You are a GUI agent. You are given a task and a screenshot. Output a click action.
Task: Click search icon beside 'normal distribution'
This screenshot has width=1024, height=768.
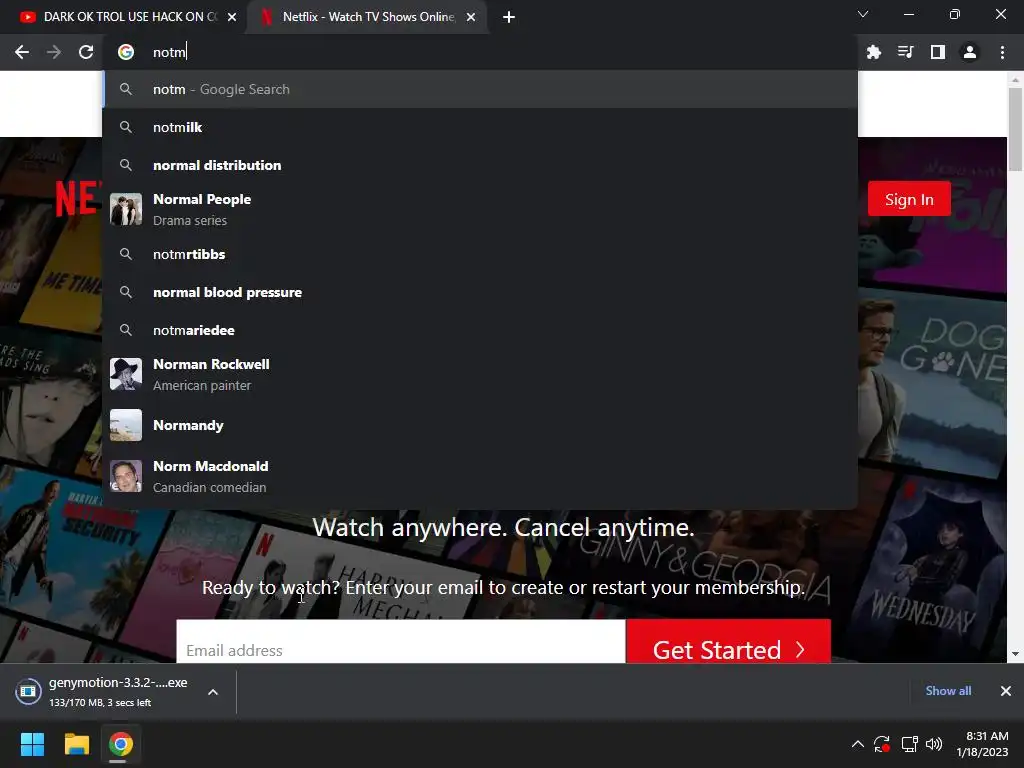(126, 165)
